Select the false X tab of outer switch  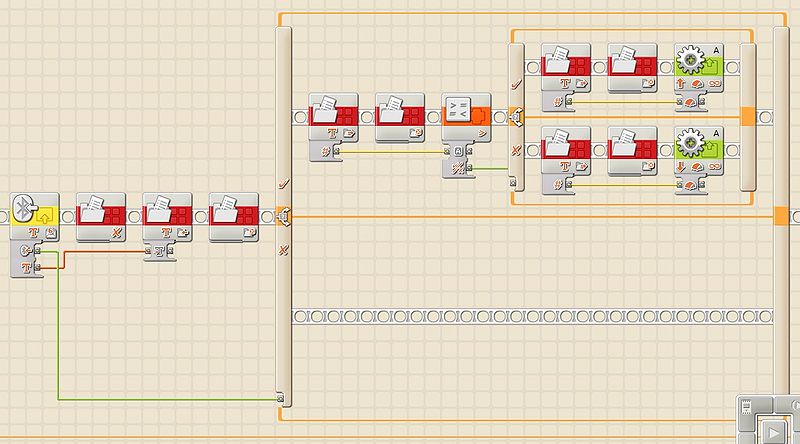coord(283,249)
